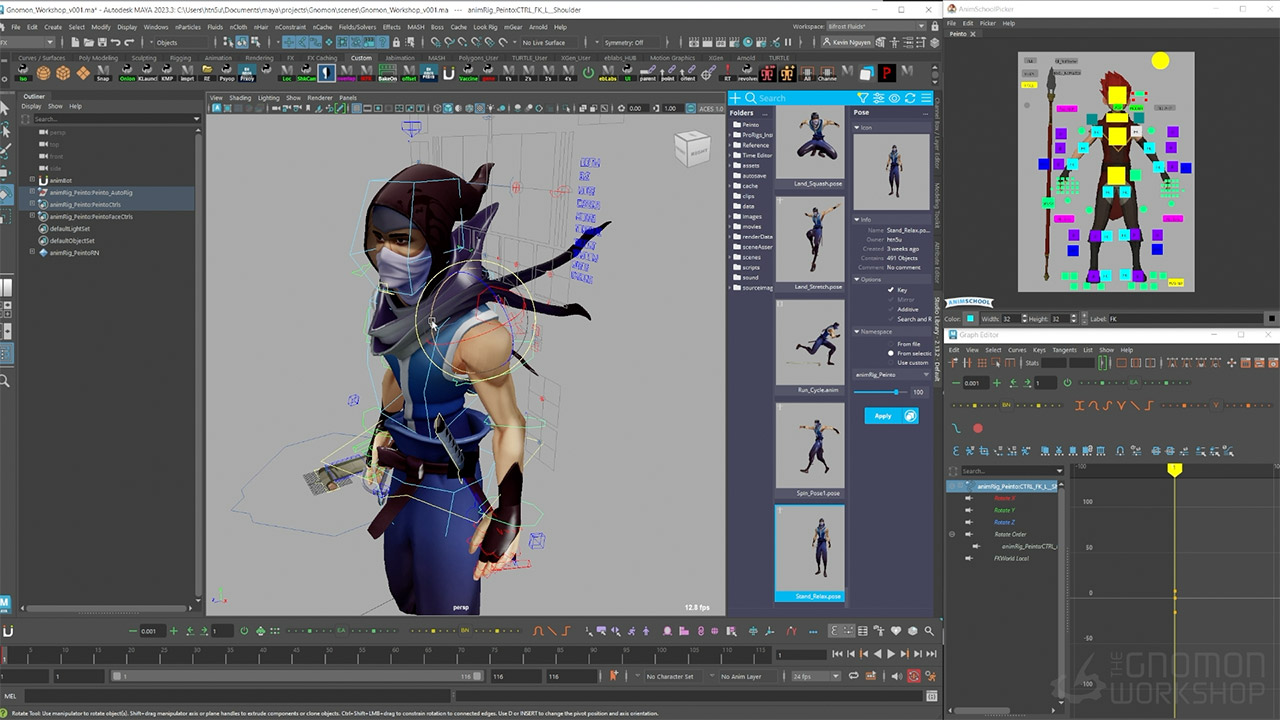Image resolution: width=1280 pixels, height=720 pixels.
Task: Open the 24 fps frame rate dropdown
Action: (815, 677)
